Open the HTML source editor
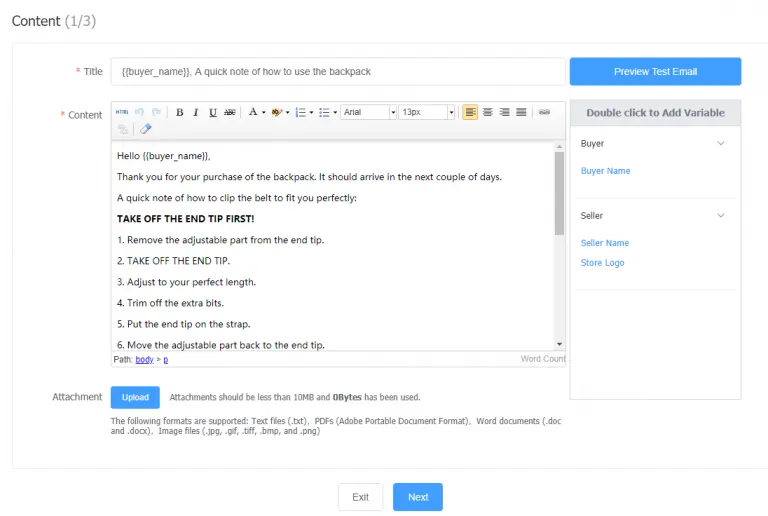The image size is (768, 516). (122, 113)
